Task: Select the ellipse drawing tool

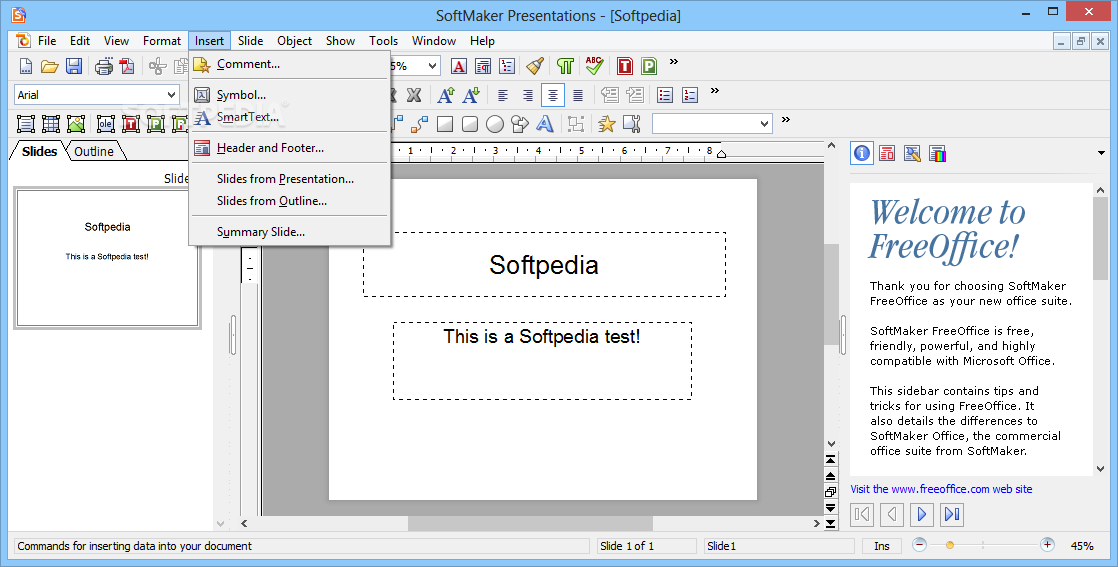Action: click(x=495, y=124)
